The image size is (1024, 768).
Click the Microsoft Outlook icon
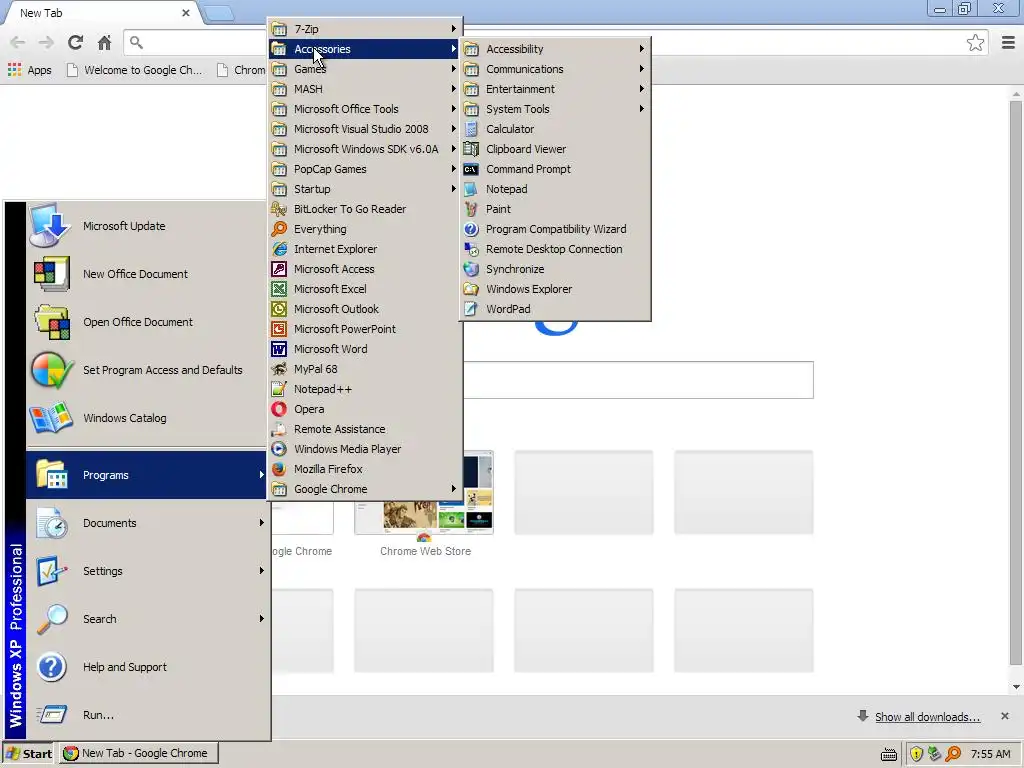[279, 309]
